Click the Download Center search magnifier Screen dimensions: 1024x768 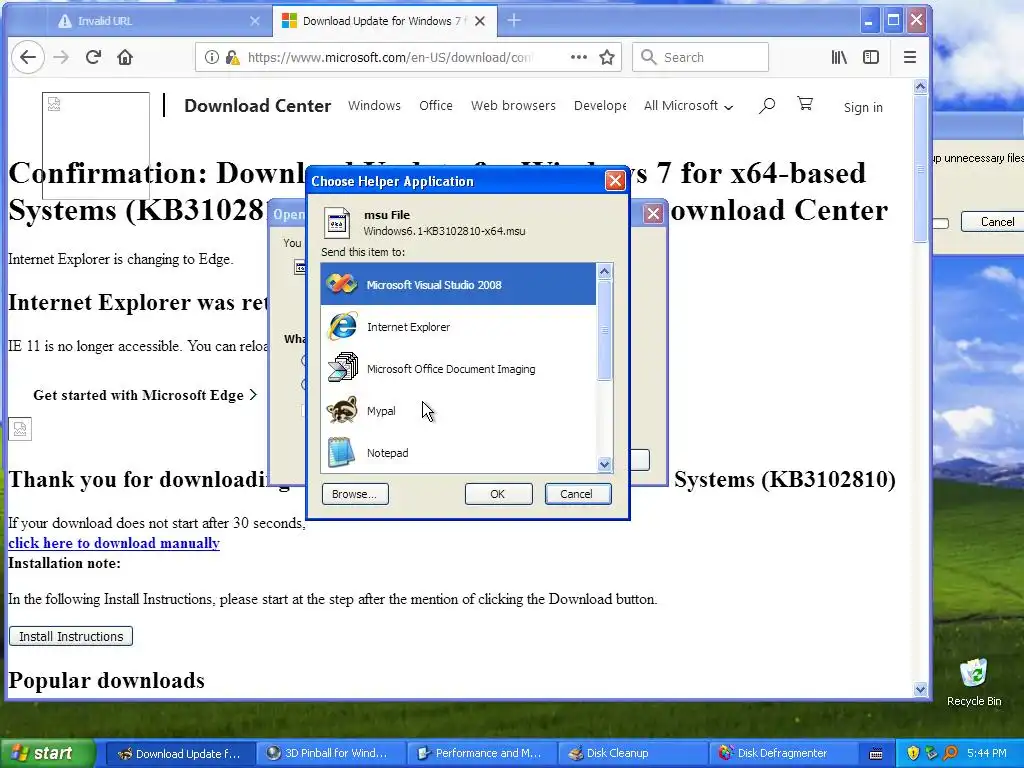click(x=767, y=106)
